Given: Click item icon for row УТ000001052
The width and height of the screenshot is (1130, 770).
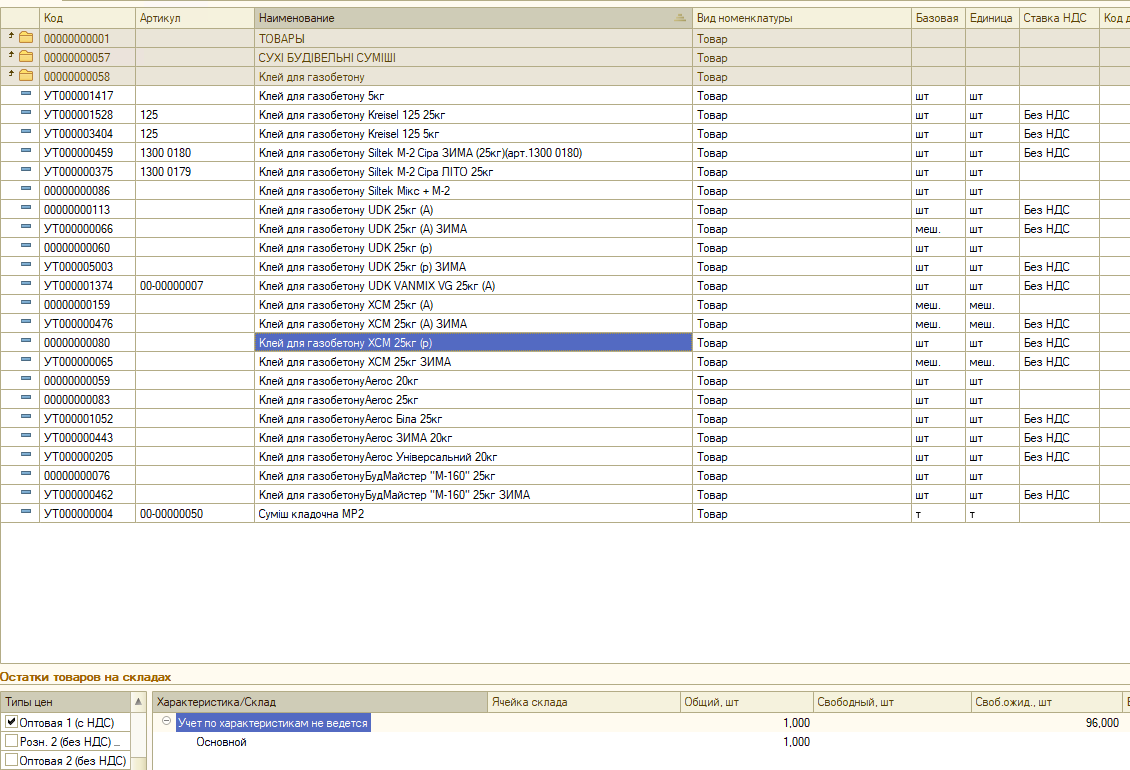Looking at the screenshot, I should (x=26, y=417).
